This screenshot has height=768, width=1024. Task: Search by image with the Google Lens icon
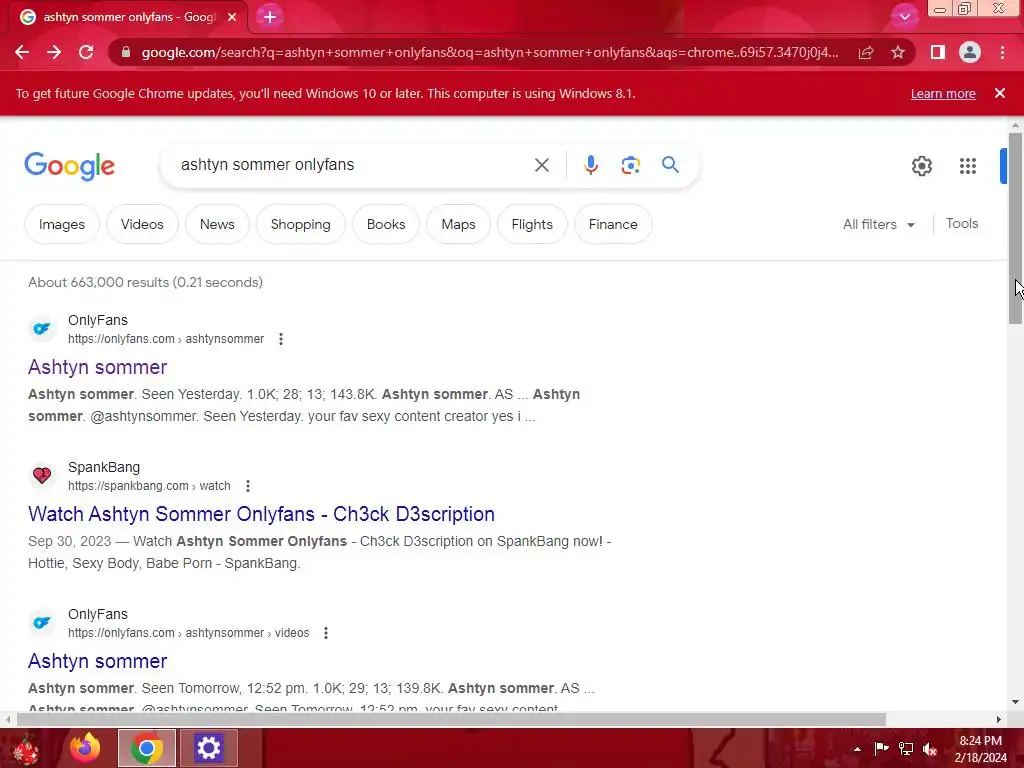(630, 165)
